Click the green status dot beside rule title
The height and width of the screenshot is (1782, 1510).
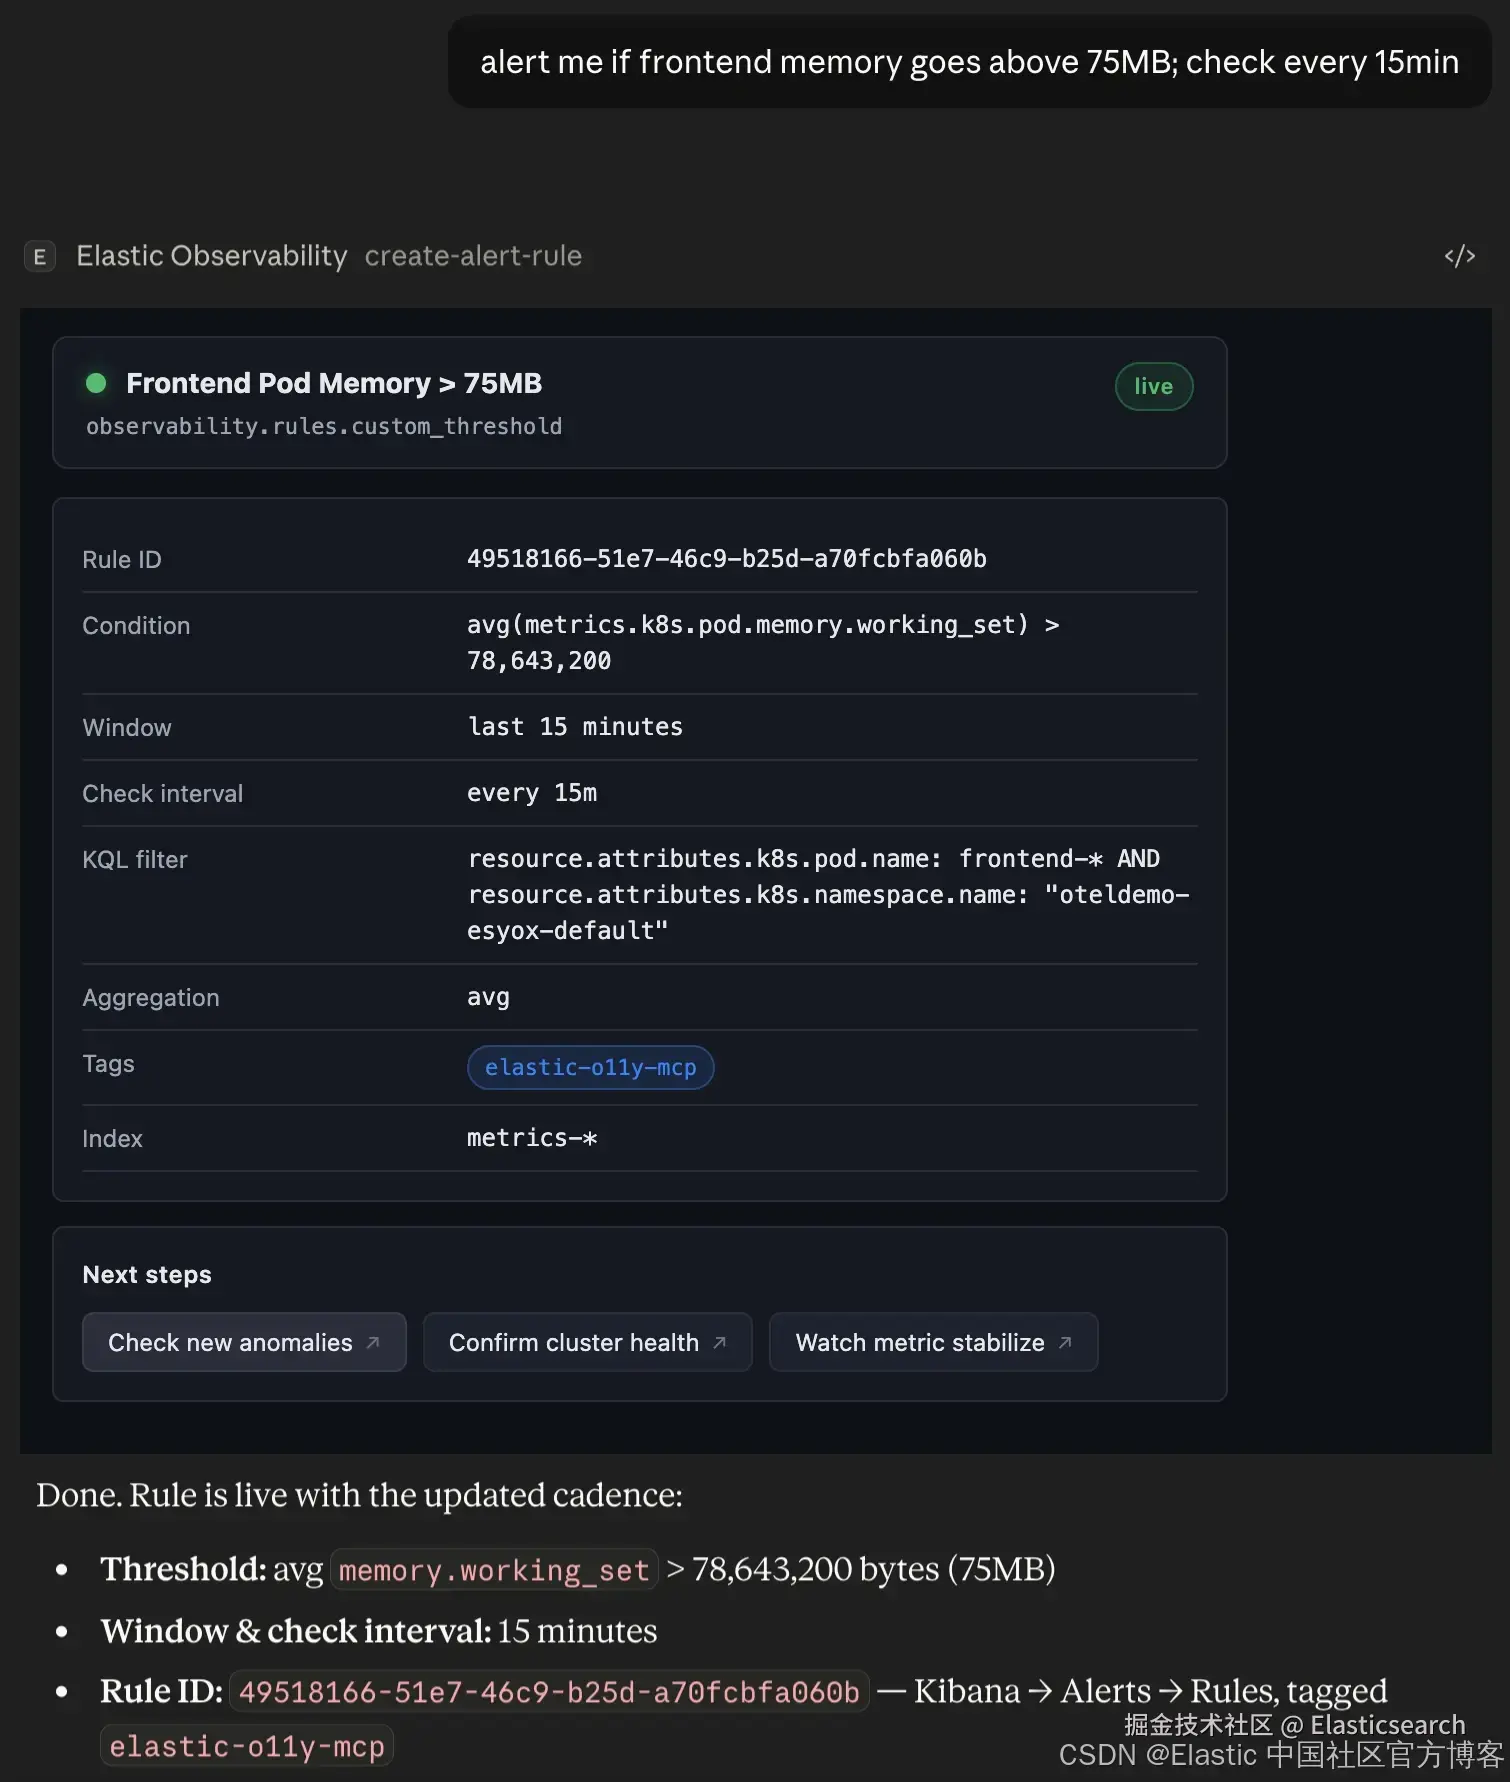pos(96,383)
